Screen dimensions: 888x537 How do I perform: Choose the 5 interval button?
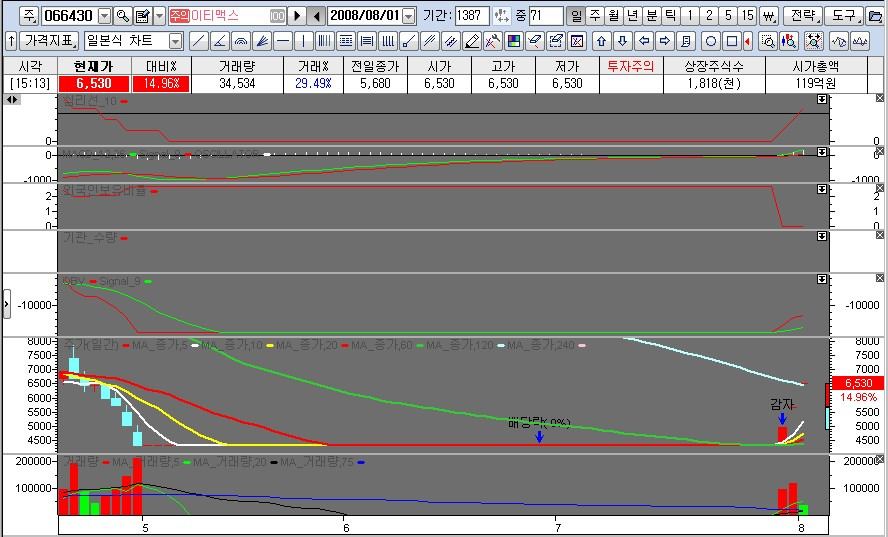click(729, 16)
